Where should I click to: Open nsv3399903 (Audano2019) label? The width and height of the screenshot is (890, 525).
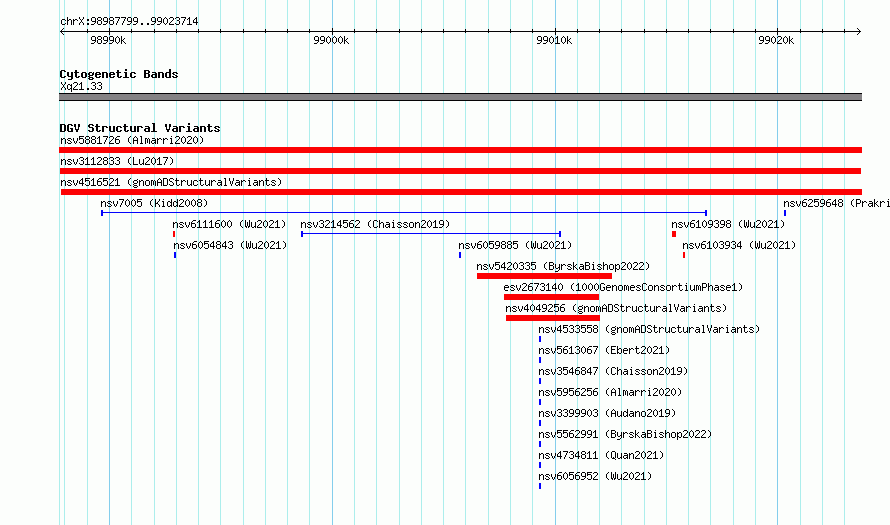tap(607, 413)
